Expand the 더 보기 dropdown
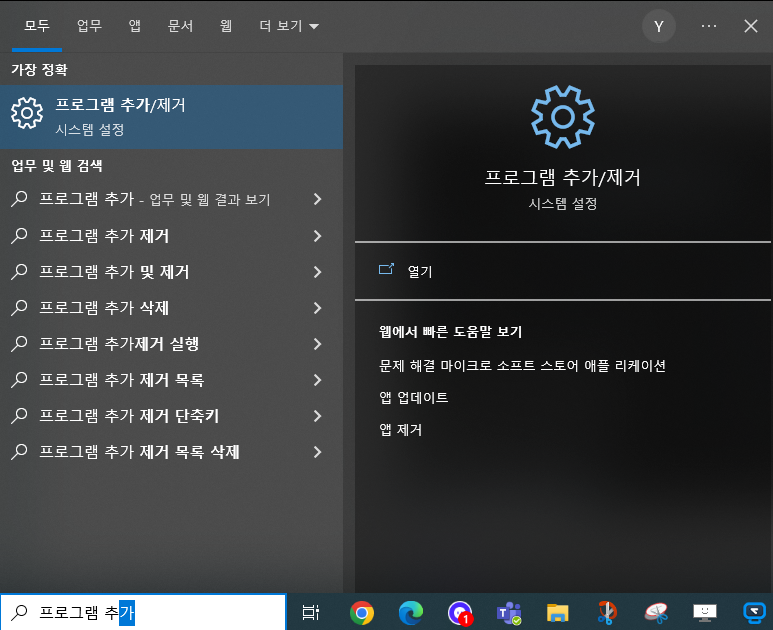 click(289, 26)
